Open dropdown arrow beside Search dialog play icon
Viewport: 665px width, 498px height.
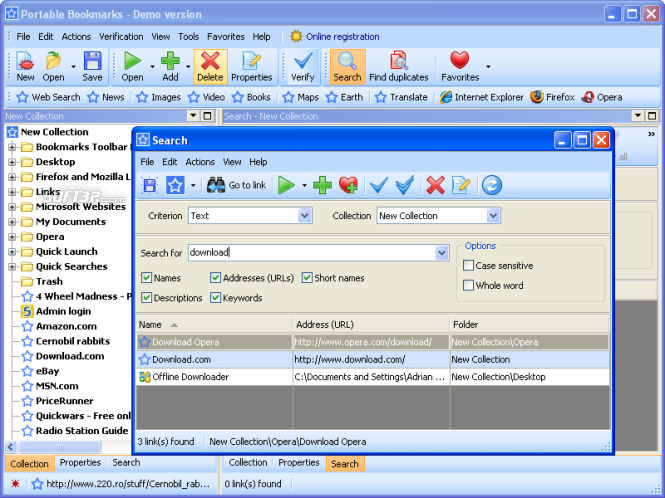[x=304, y=185]
